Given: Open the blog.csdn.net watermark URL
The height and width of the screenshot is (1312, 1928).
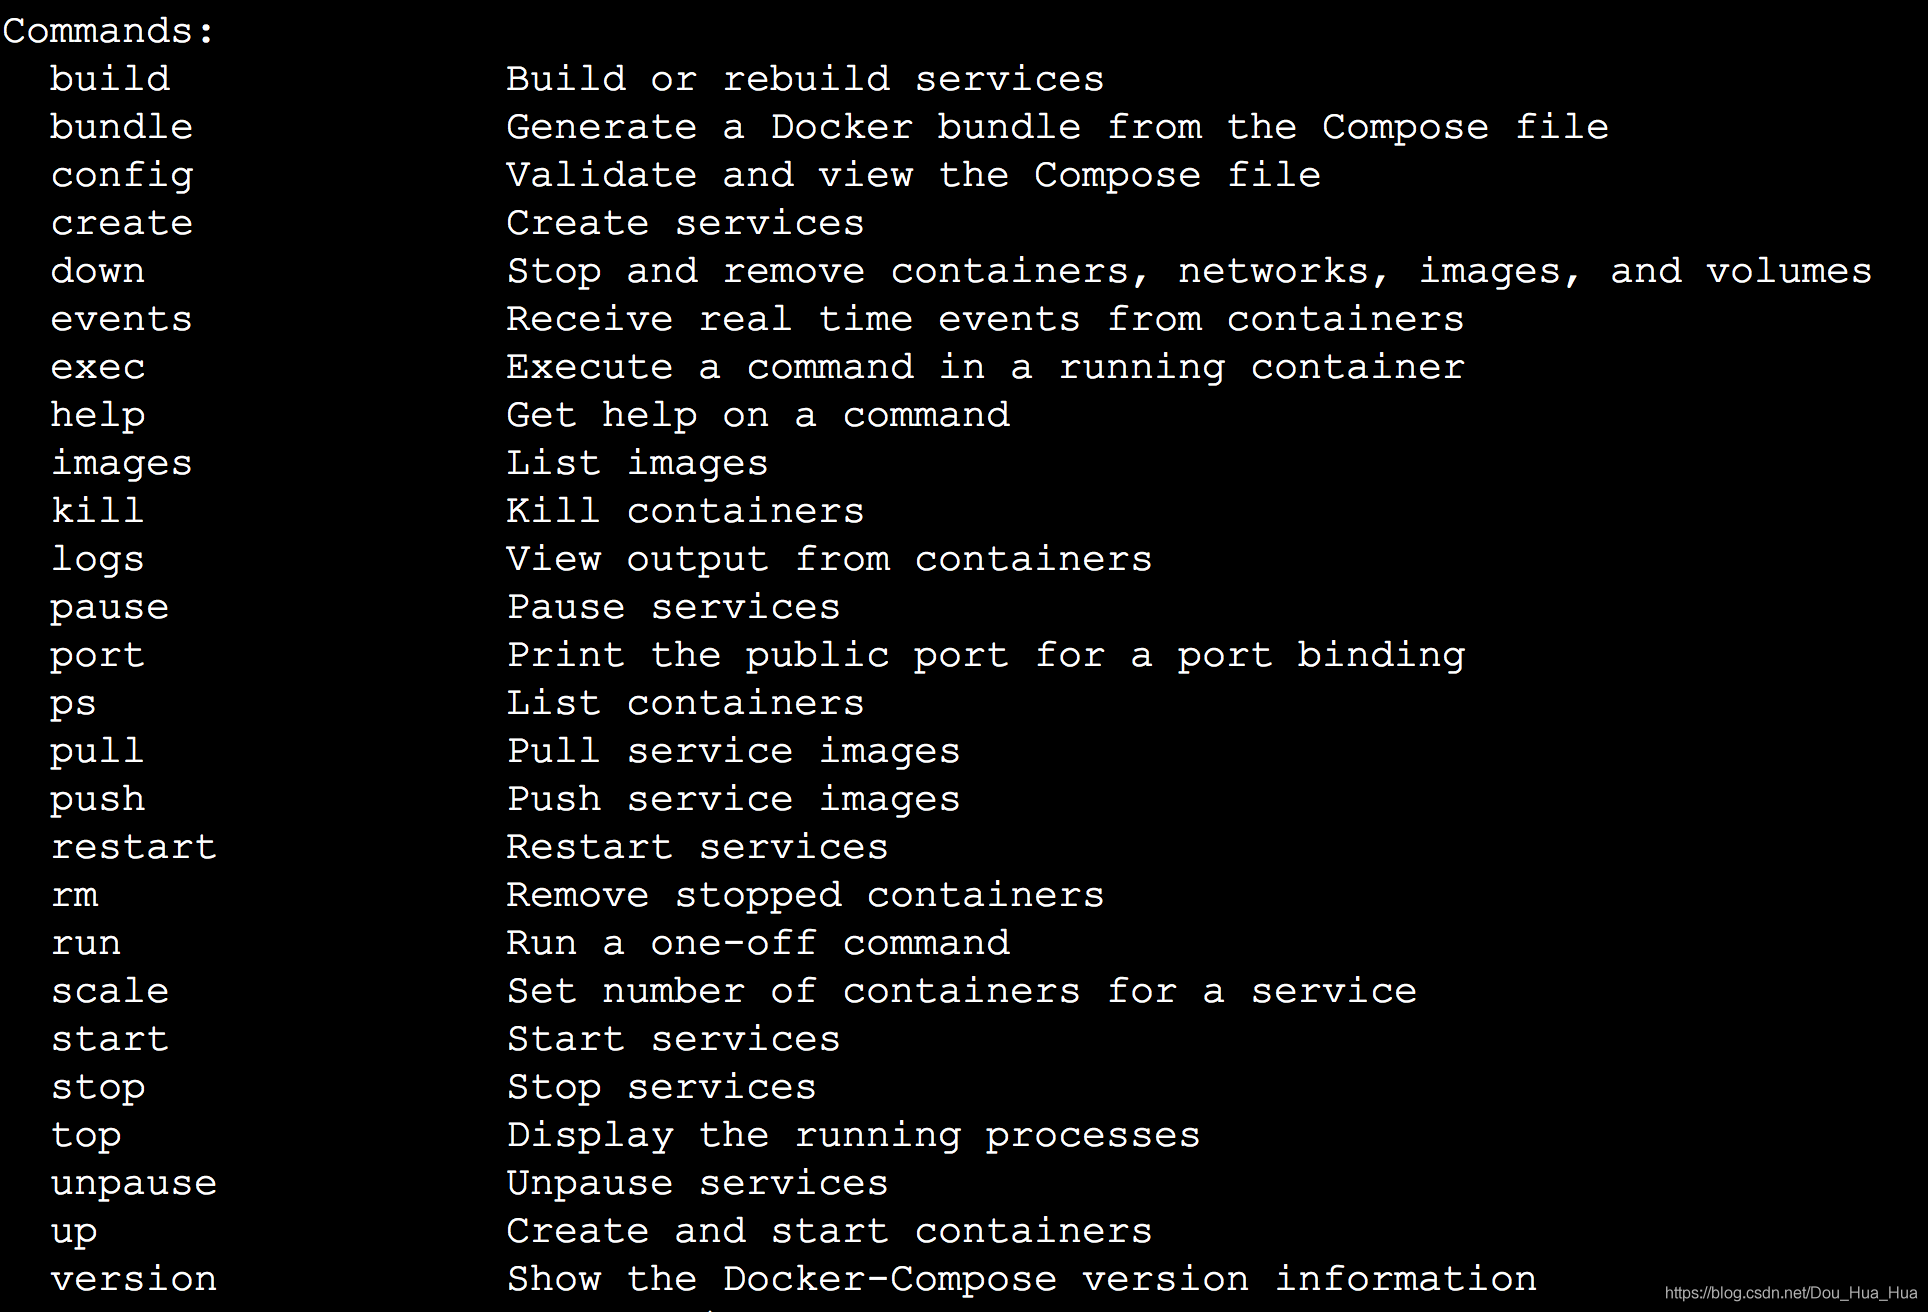Looking at the screenshot, I should (1790, 1293).
